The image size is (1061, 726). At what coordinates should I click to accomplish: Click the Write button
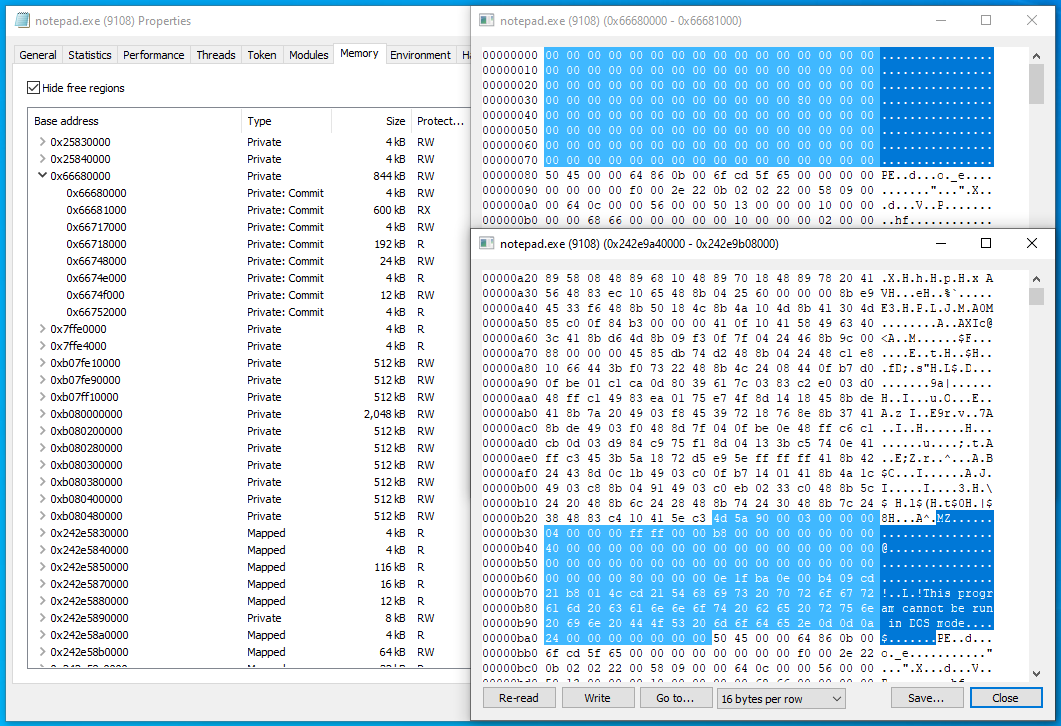click(x=597, y=698)
